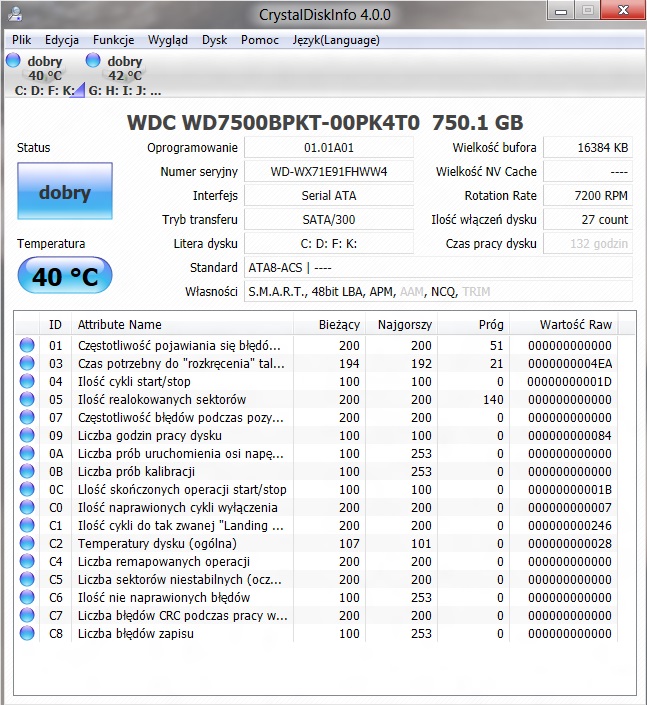Select row Liczba godzin pracy dysku
The image size is (647, 705).
[x=317, y=435]
